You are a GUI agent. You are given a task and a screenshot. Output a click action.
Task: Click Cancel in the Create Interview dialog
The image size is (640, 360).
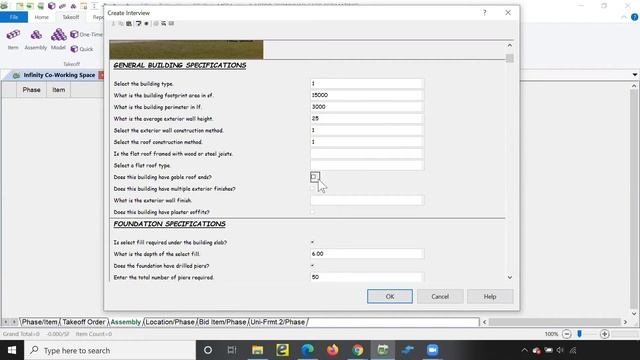click(440, 296)
